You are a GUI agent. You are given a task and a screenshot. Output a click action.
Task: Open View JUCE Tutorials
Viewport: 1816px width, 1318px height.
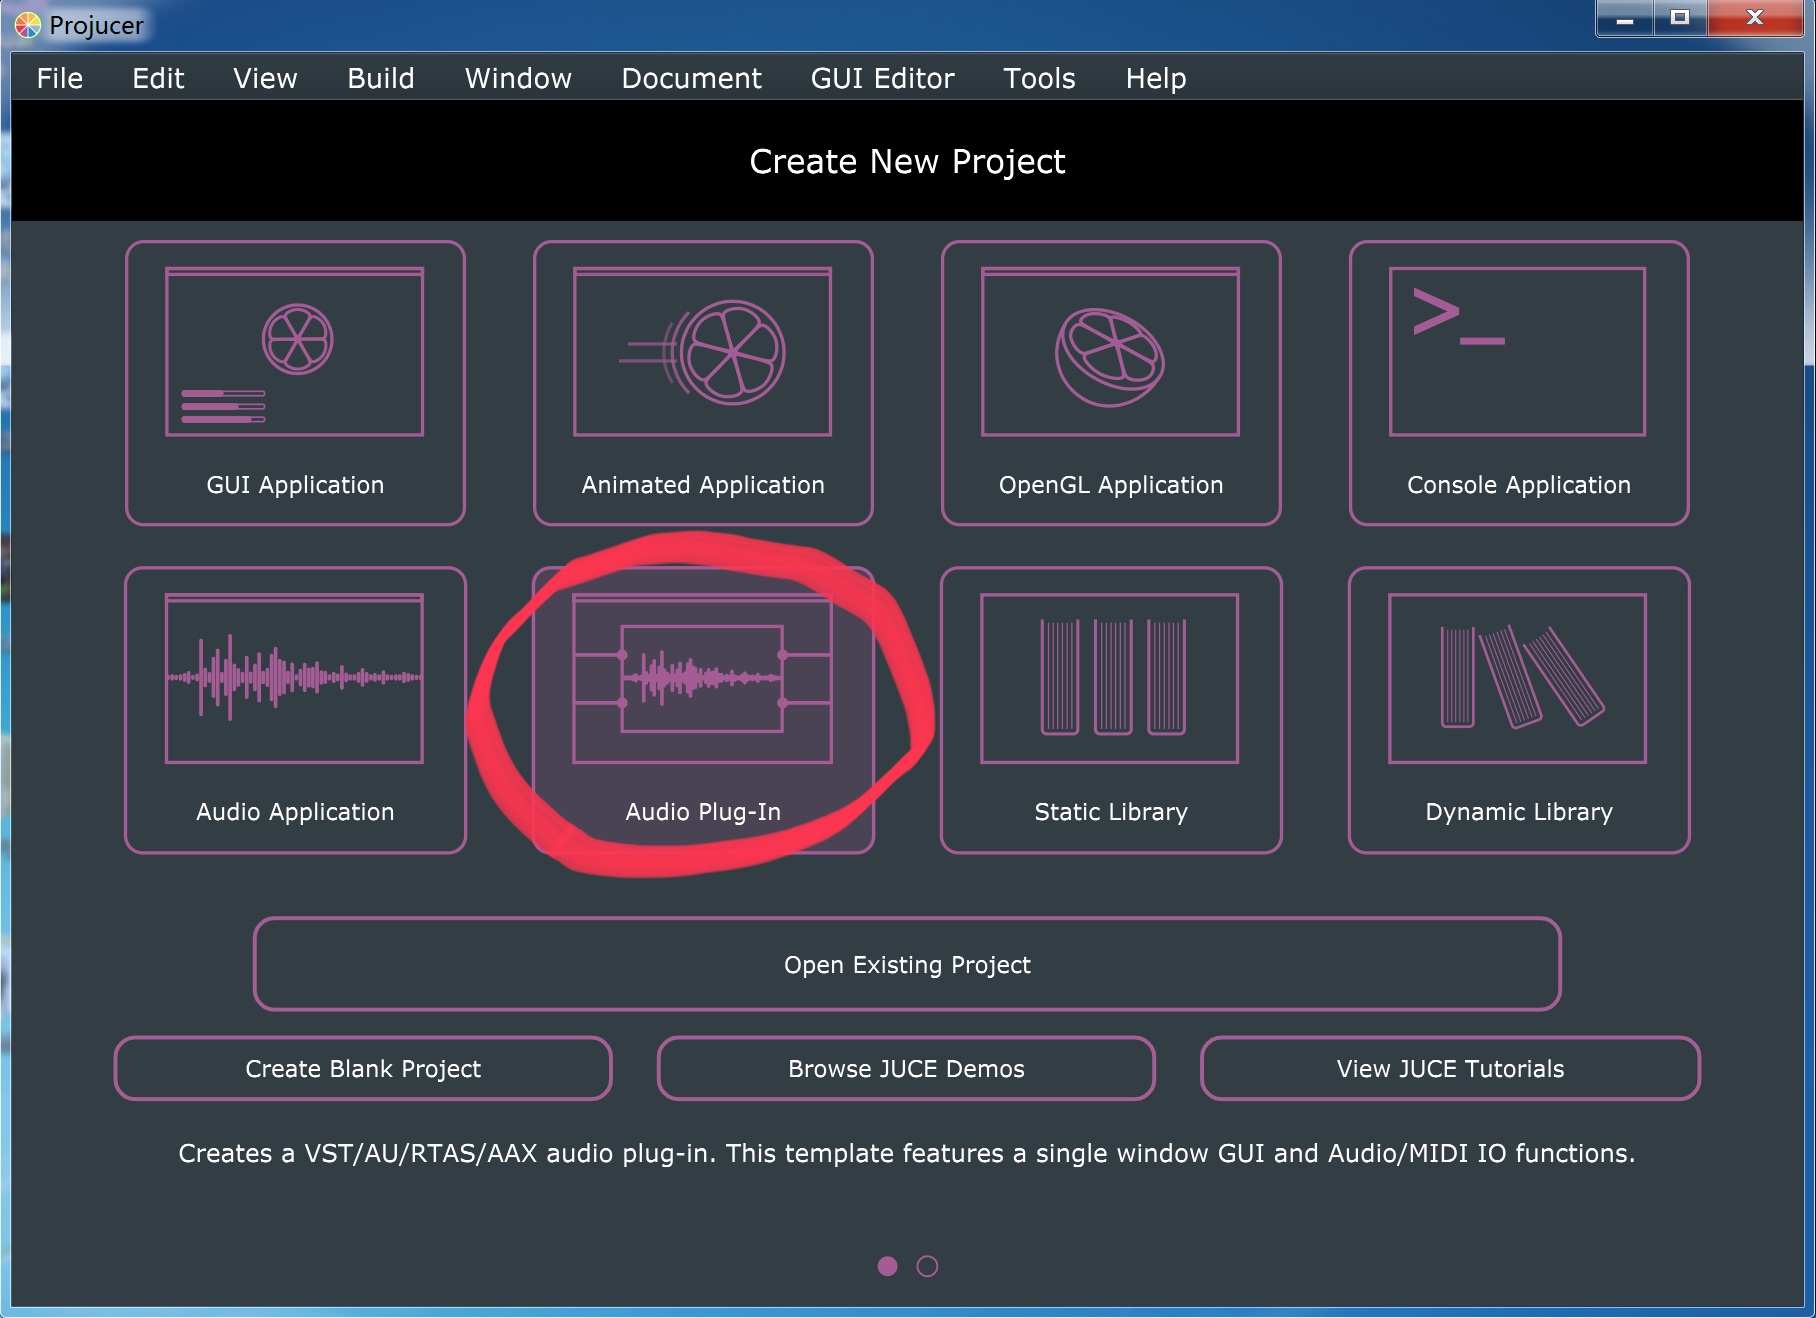click(1450, 1069)
